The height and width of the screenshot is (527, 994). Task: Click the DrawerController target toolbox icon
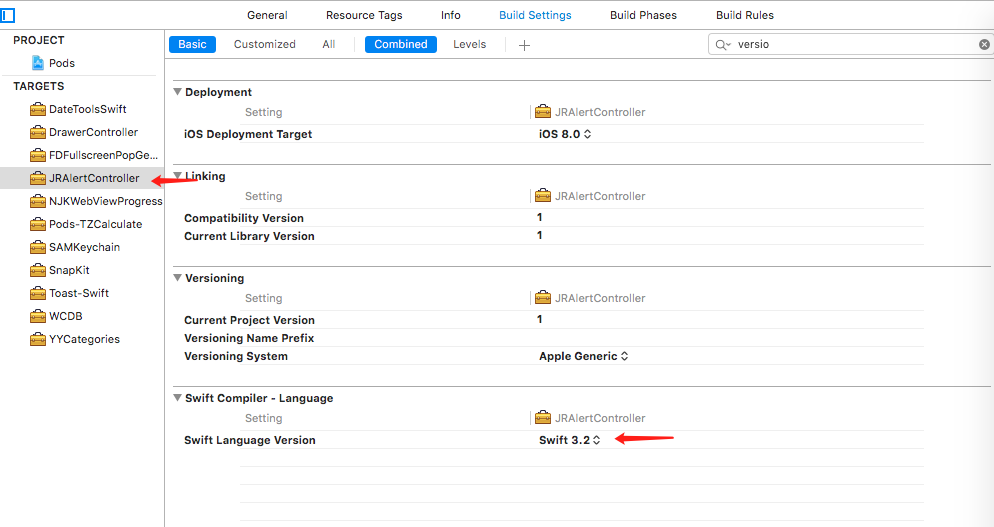(x=38, y=132)
